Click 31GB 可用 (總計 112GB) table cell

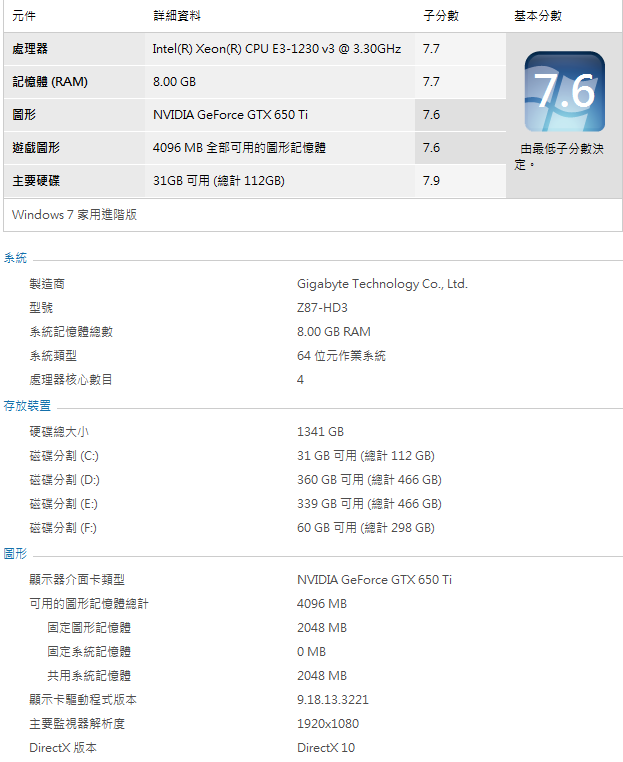(x=219, y=181)
